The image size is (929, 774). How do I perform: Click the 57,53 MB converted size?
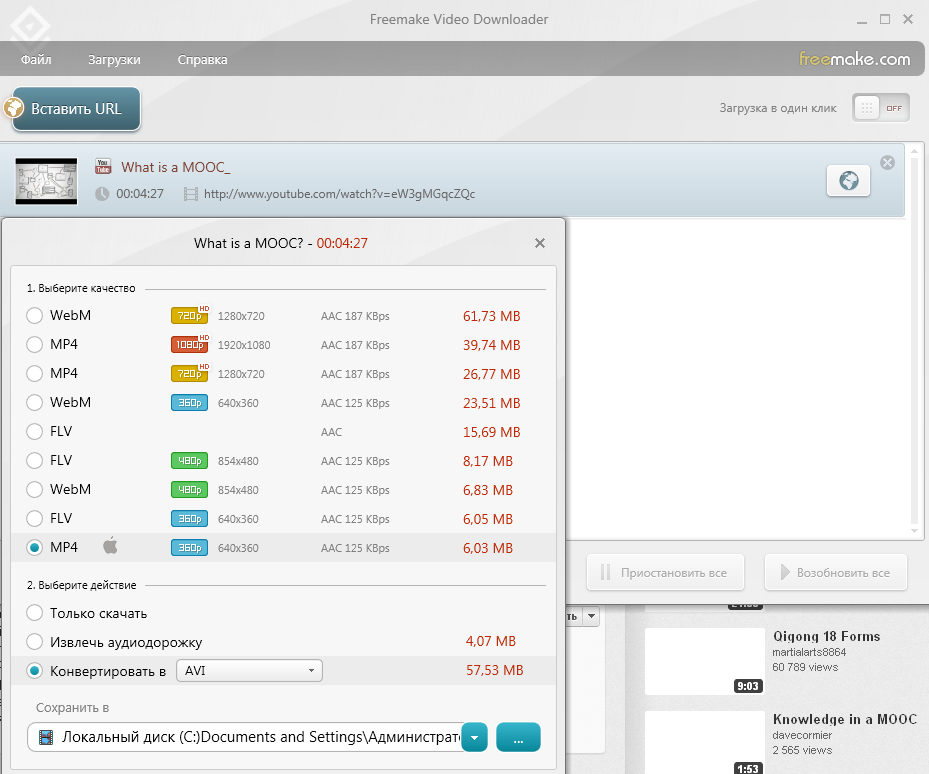pyautogui.click(x=495, y=670)
